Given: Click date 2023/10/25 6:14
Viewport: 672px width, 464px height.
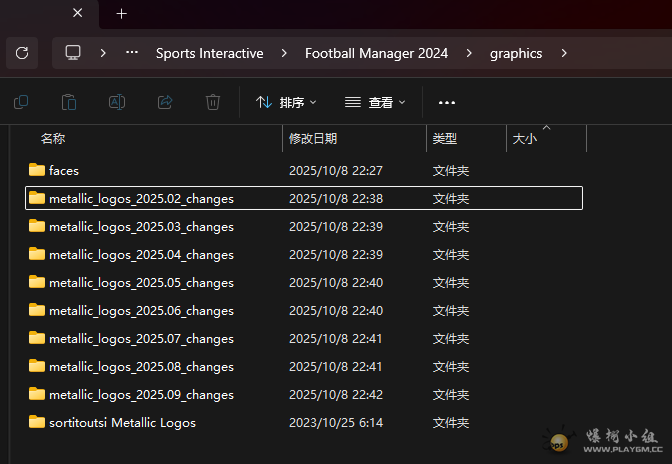Looking at the screenshot, I should click(336, 423).
